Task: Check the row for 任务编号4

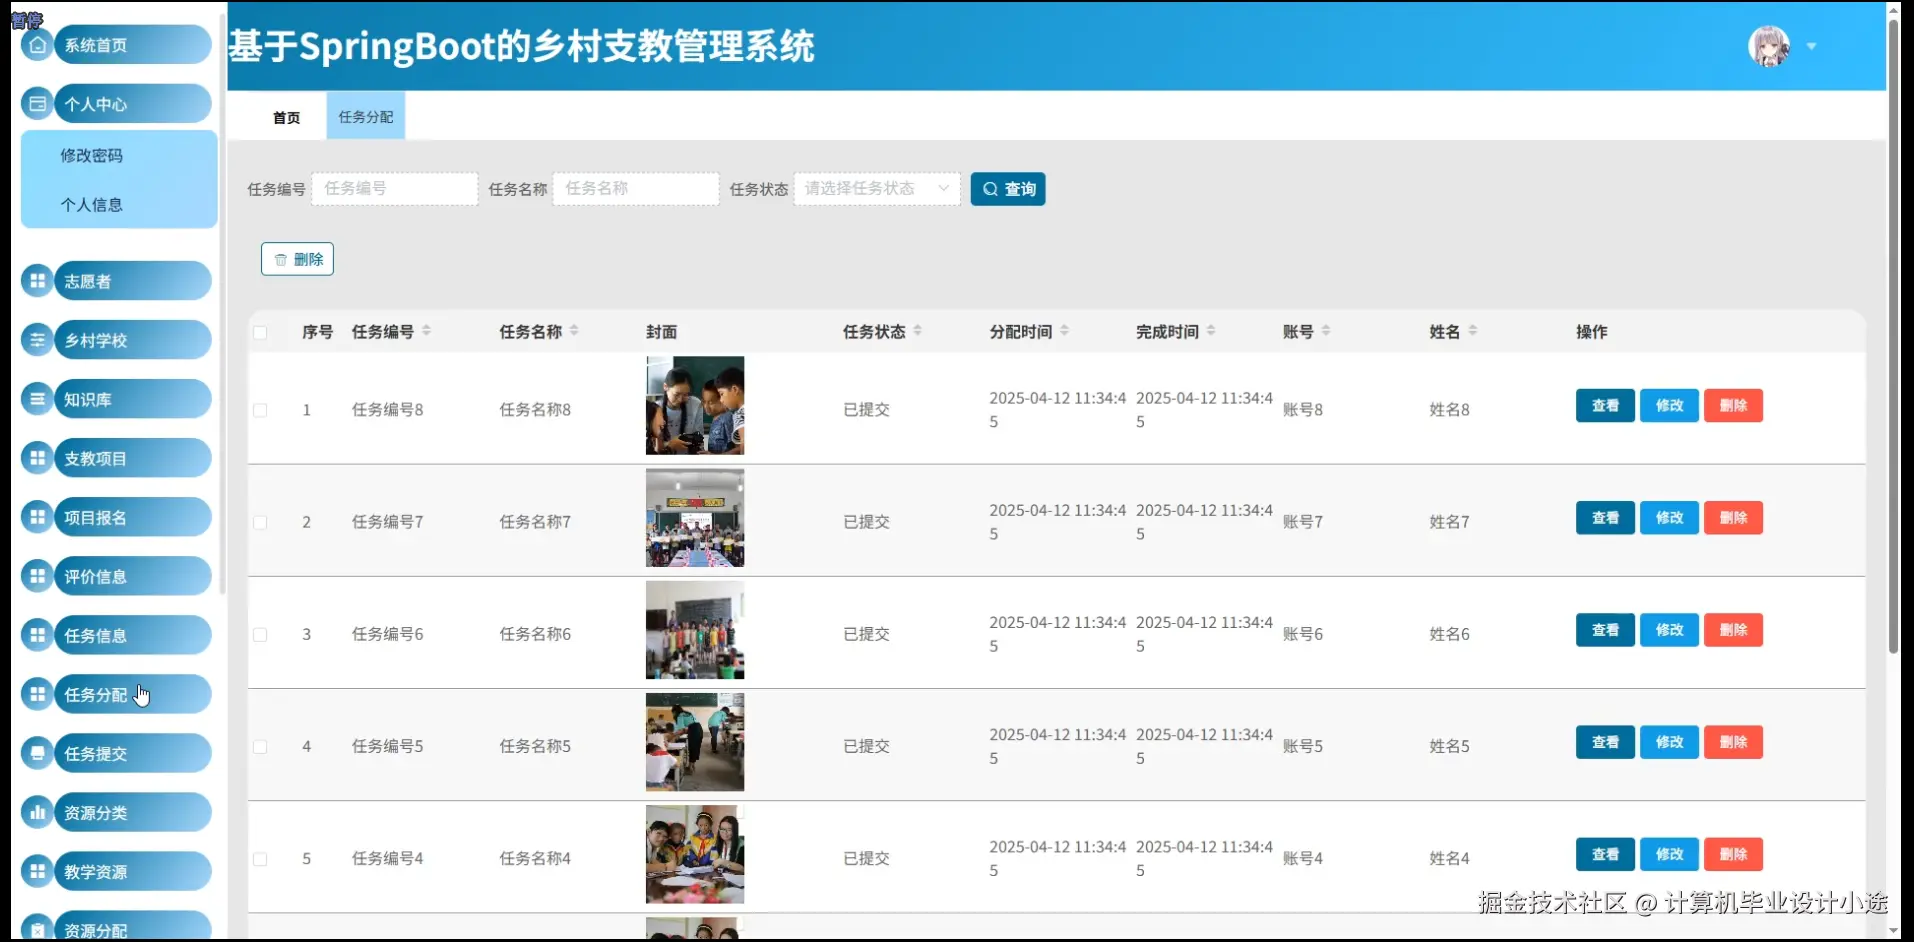Action: pos(260,858)
